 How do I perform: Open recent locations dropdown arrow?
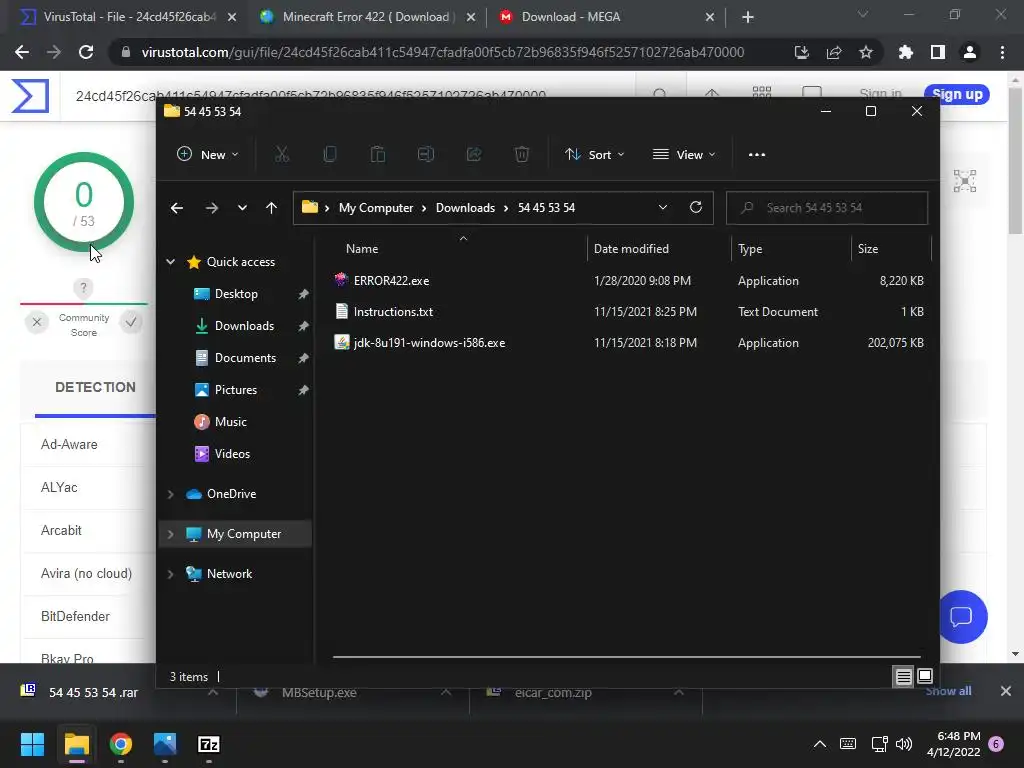pos(242,208)
